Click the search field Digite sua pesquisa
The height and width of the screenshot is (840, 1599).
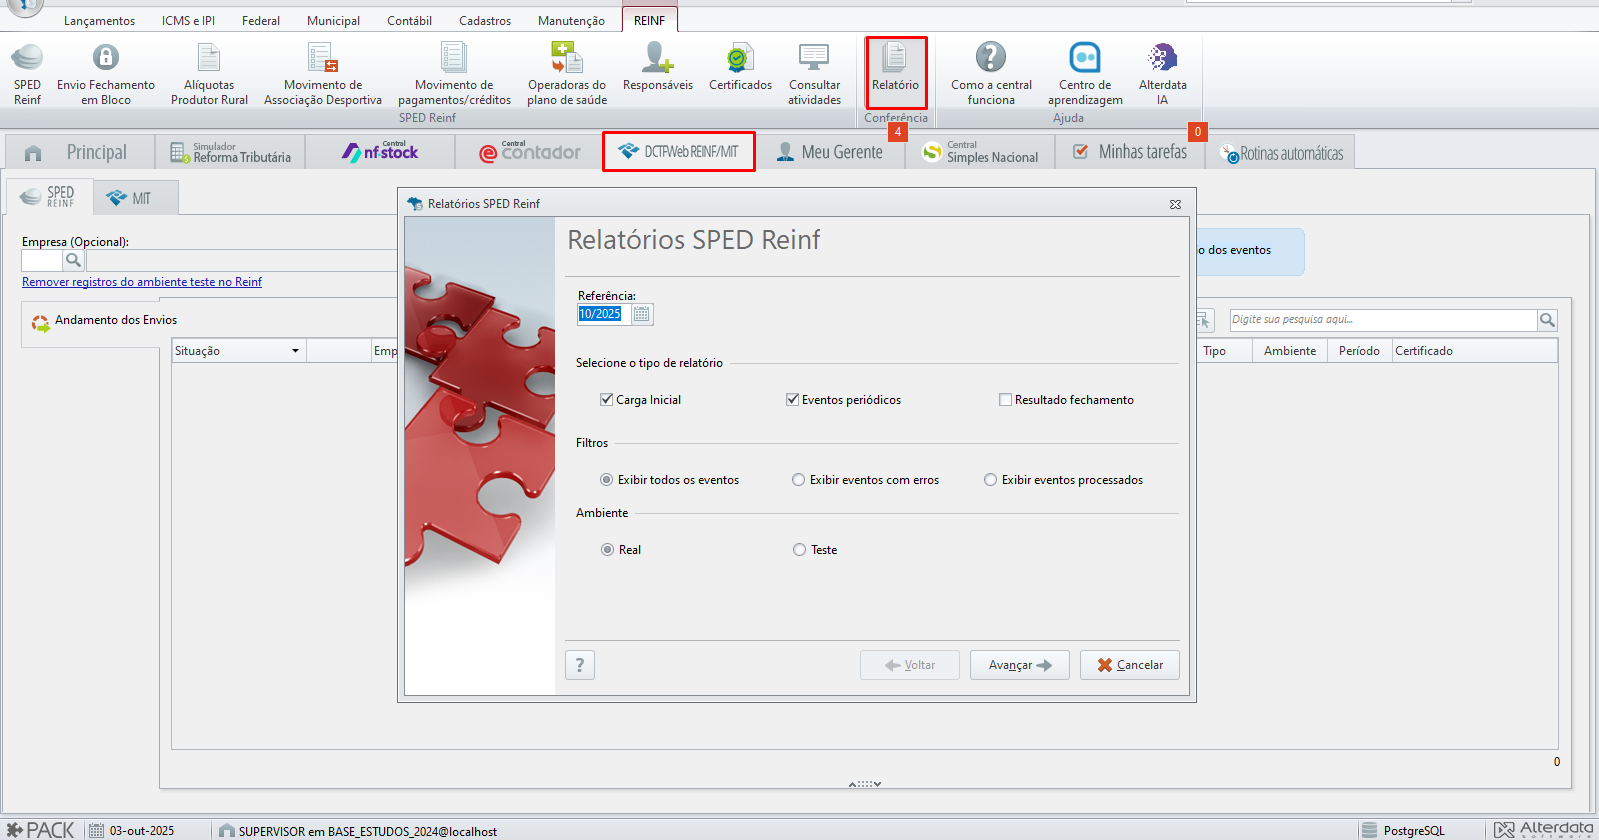(x=1382, y=320)
